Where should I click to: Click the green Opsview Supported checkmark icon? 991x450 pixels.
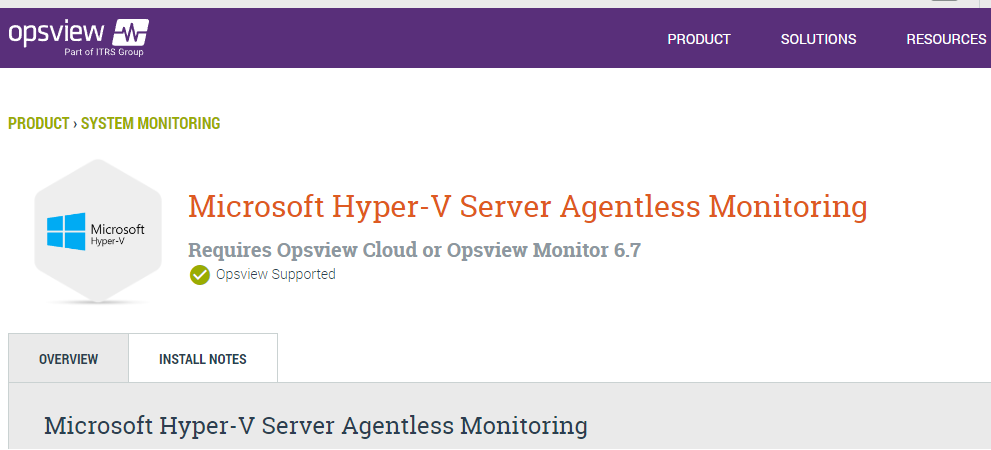[x=200, y=275]
